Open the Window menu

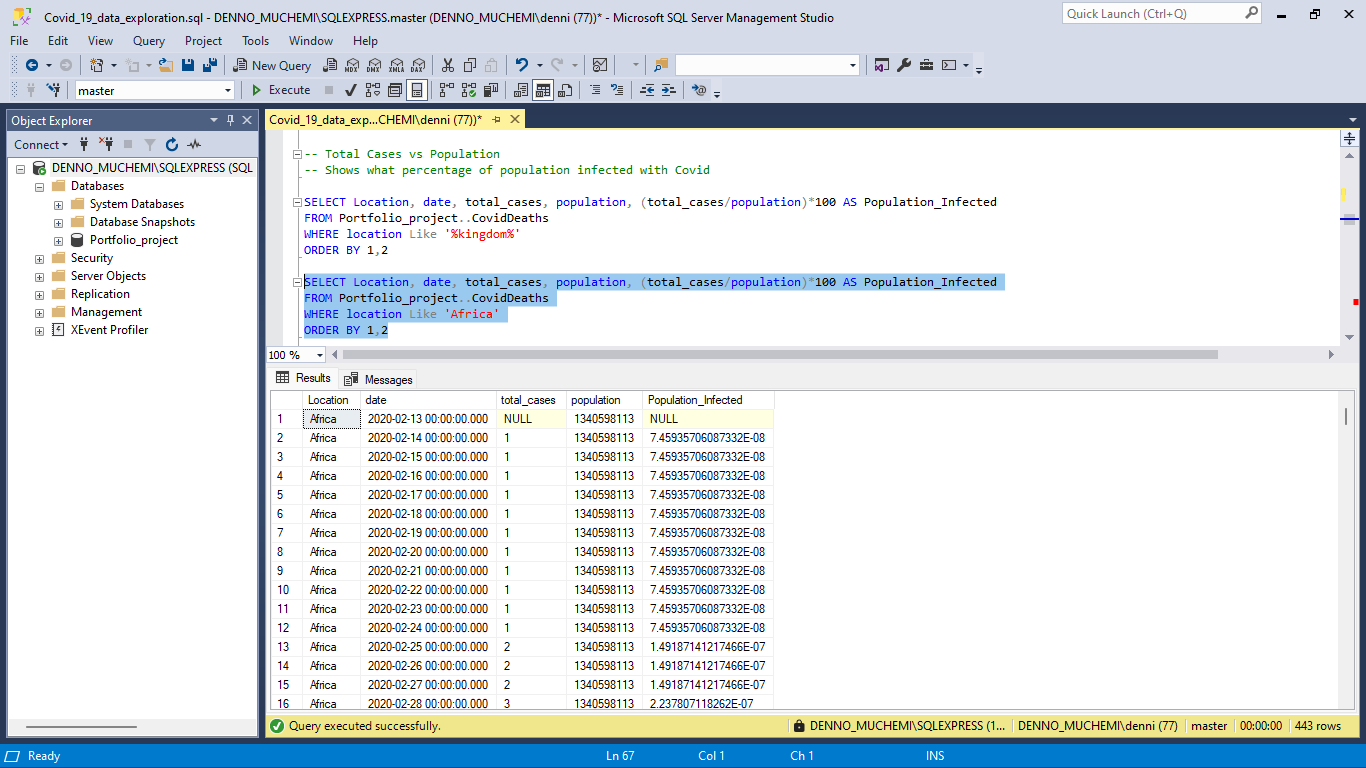tap(311, 41)
